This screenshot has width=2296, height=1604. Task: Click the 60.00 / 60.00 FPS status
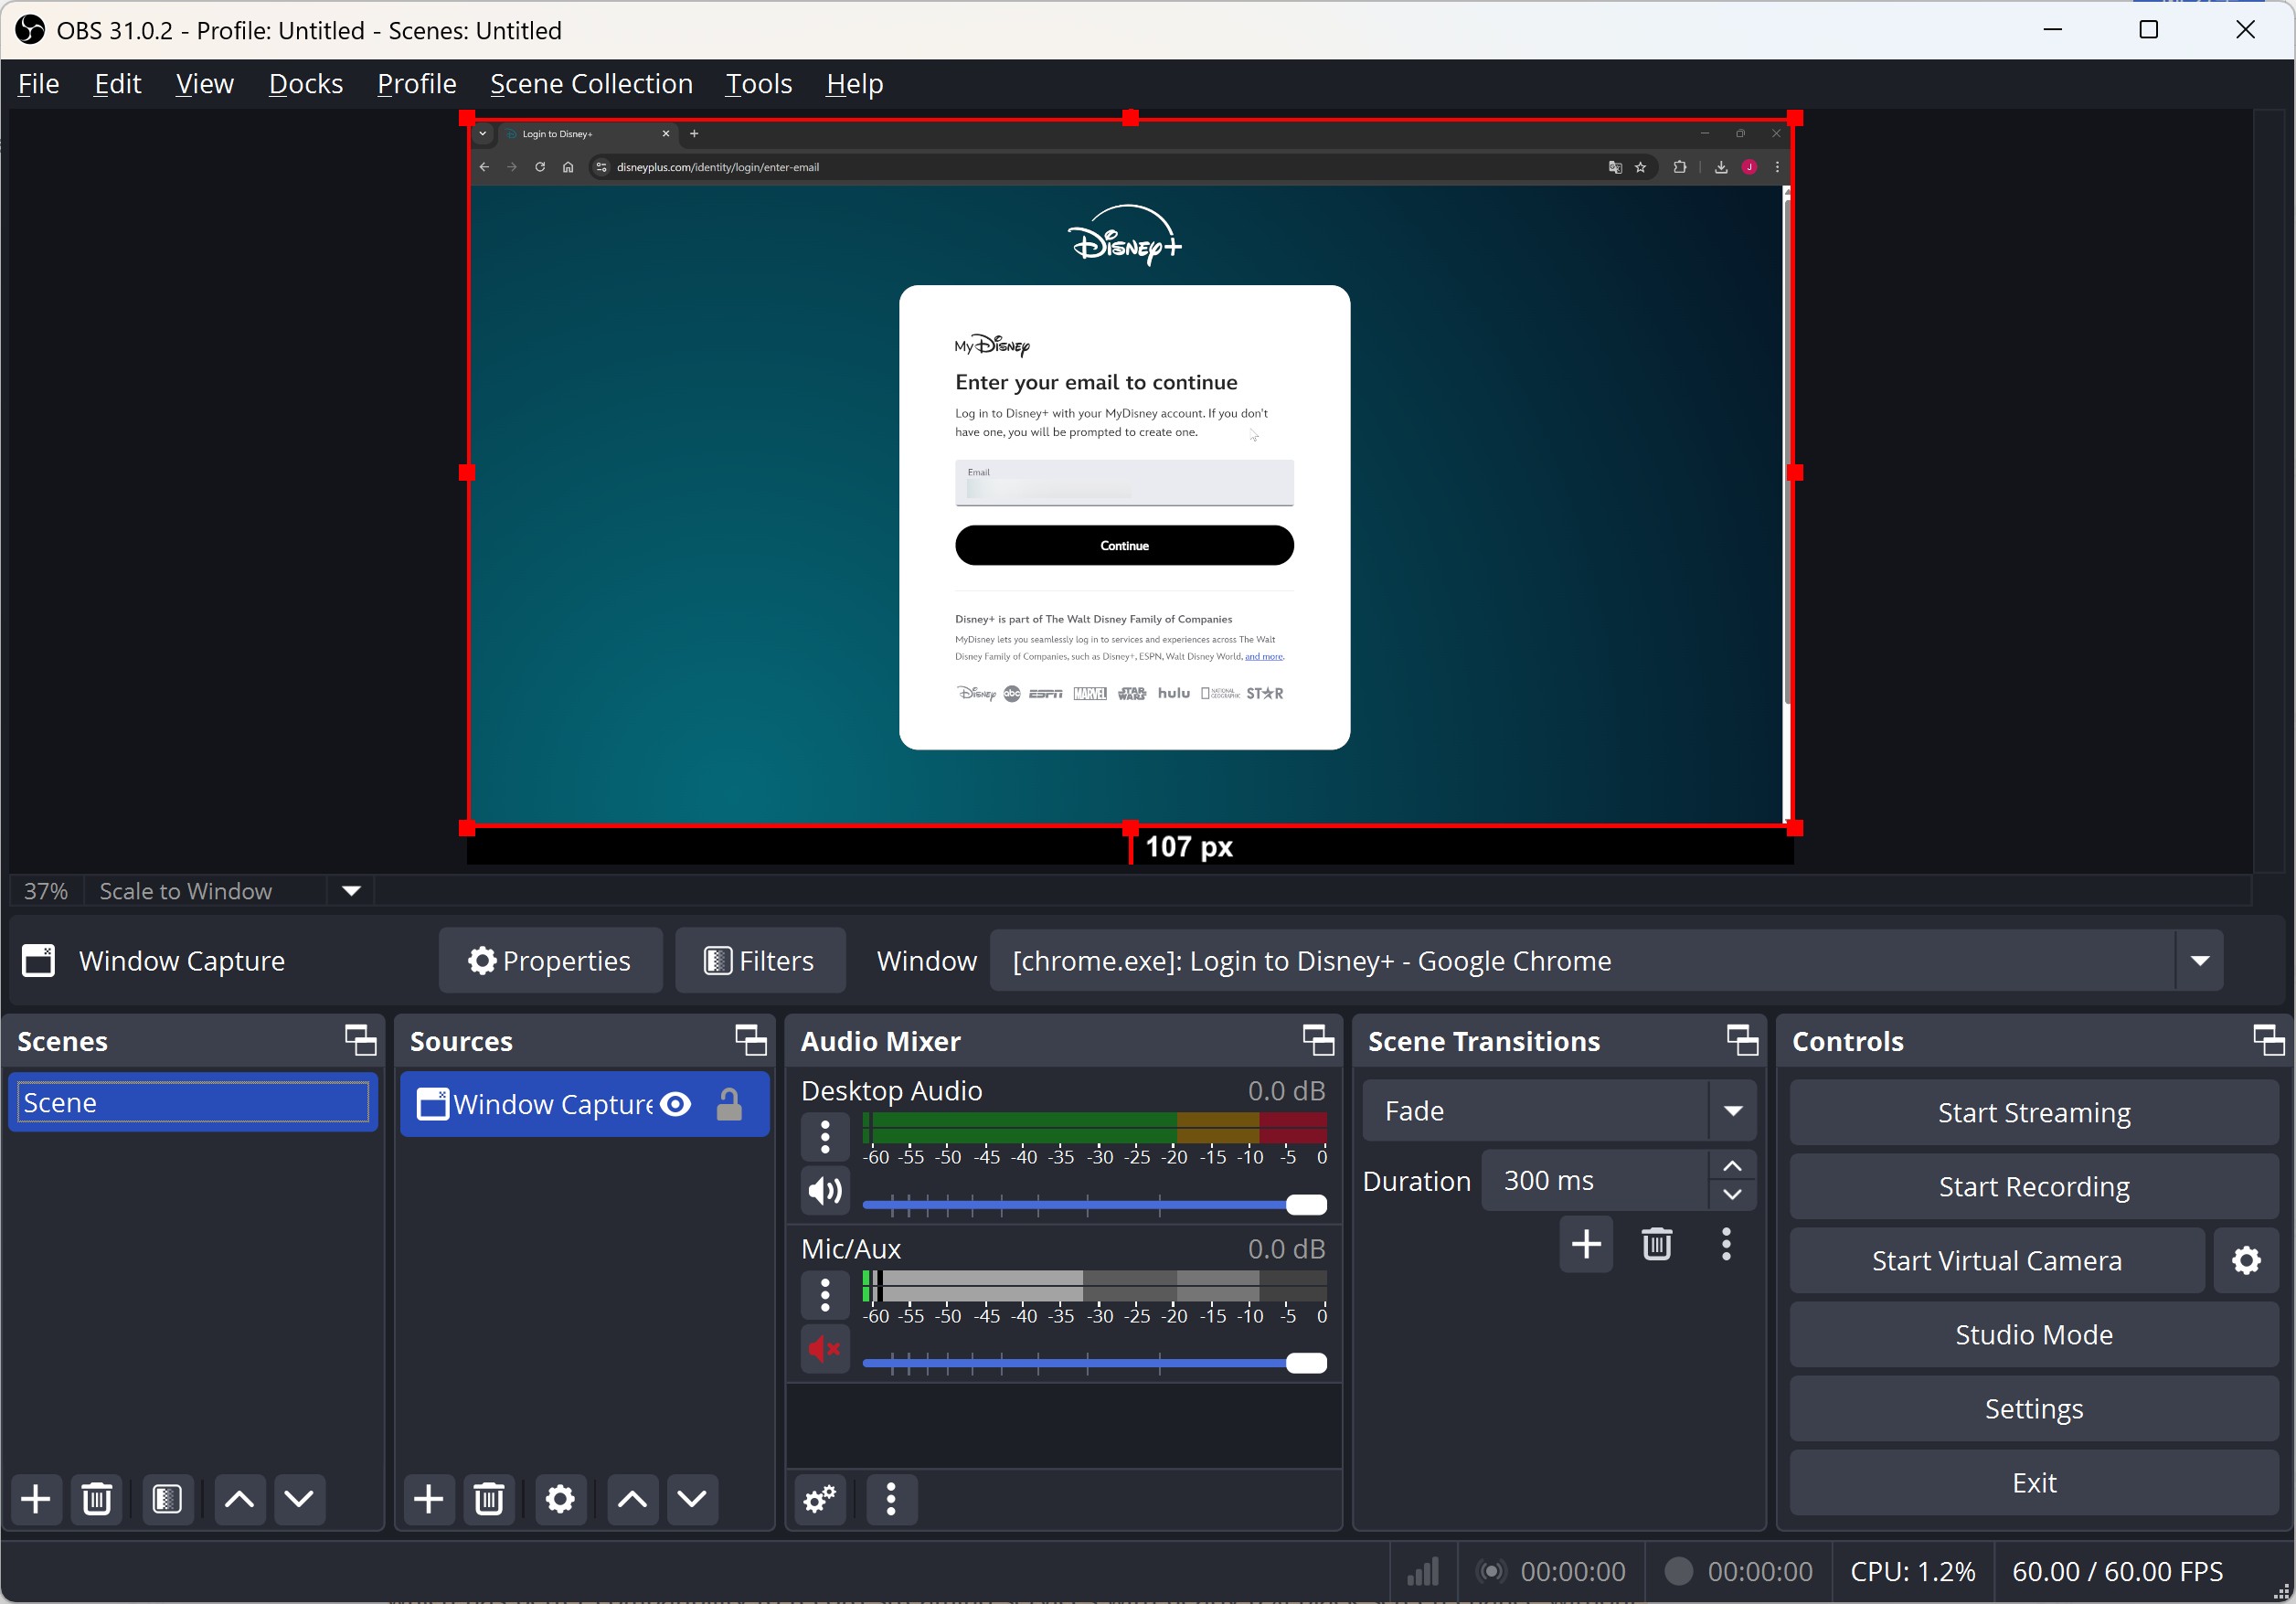(2117, 1572)
